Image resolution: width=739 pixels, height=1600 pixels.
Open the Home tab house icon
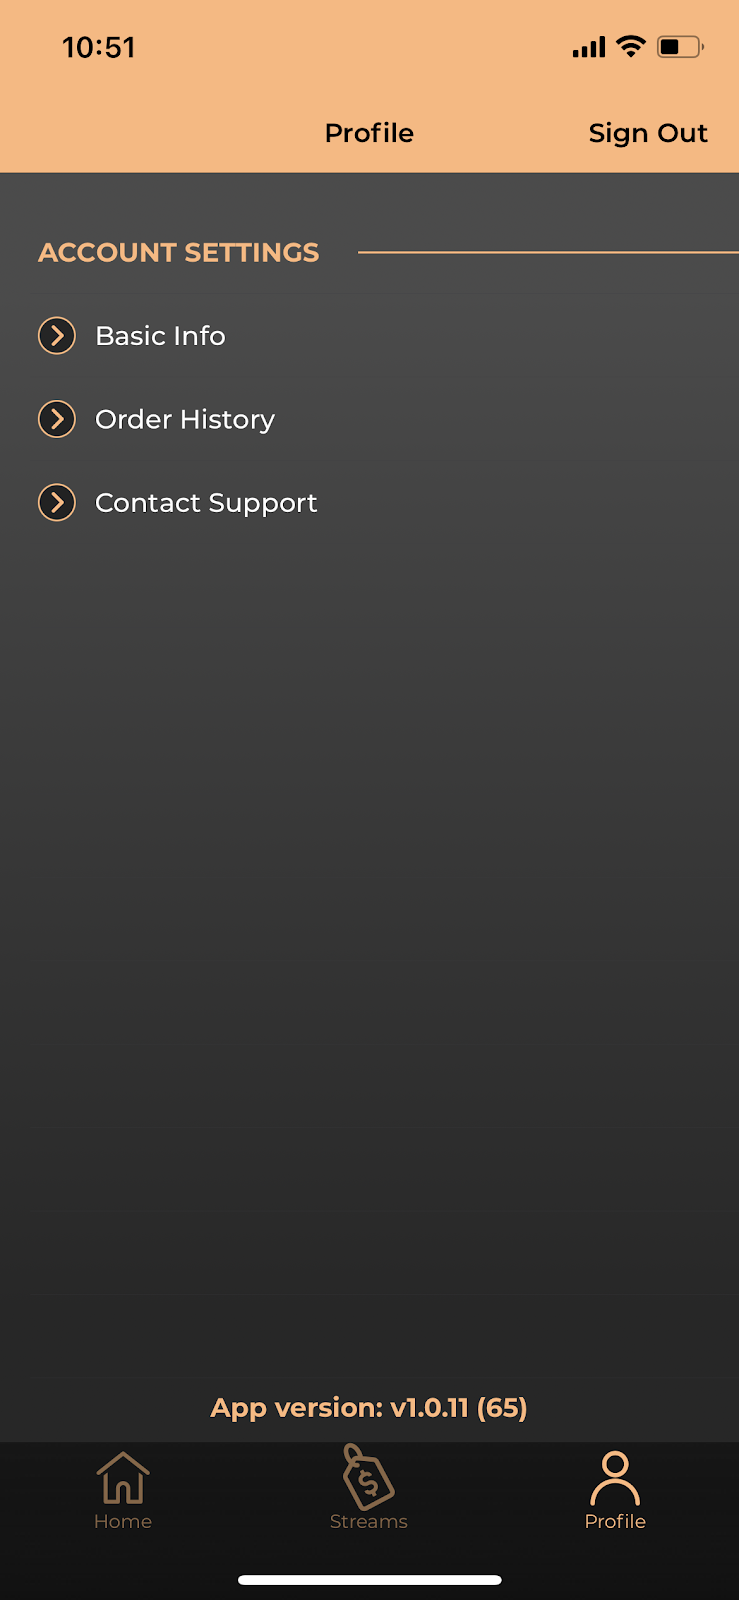[x=123, y=1477]
